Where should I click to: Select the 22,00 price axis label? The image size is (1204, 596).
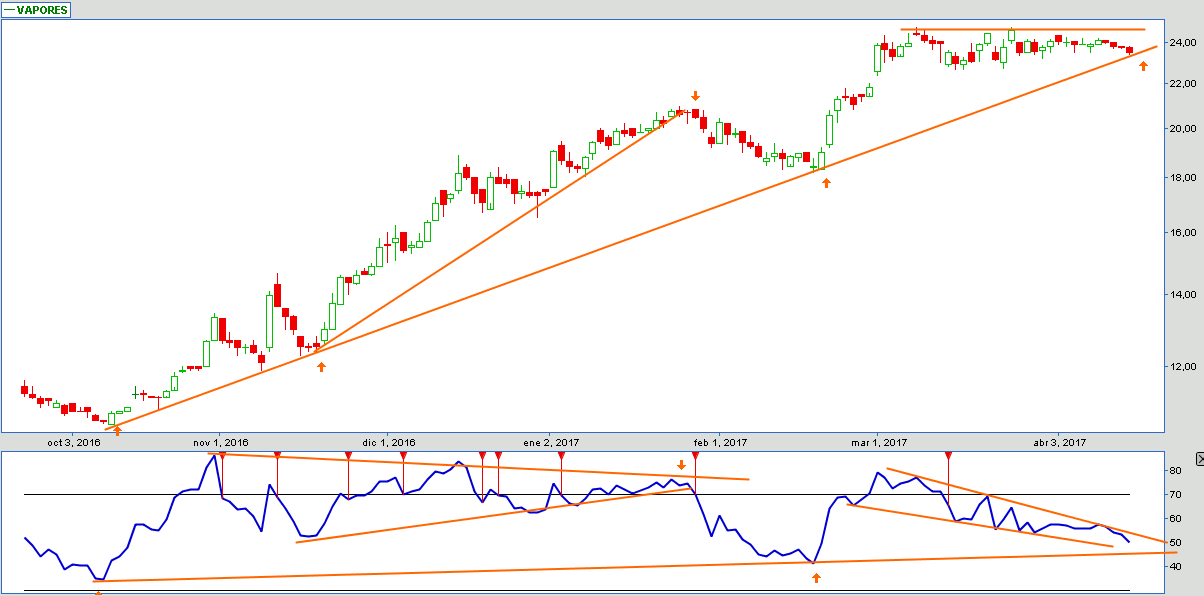pyautogui.click(x=1185, y=84)
